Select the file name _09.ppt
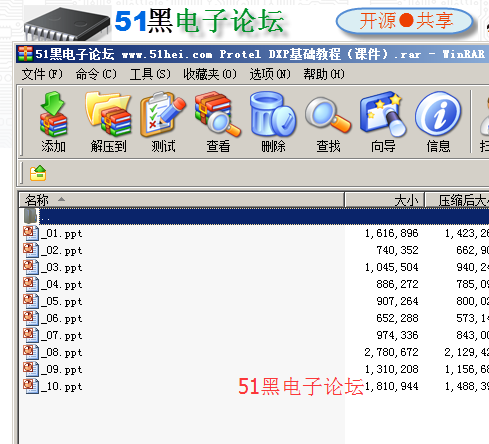489x444 pixels. tap(62, 369)
